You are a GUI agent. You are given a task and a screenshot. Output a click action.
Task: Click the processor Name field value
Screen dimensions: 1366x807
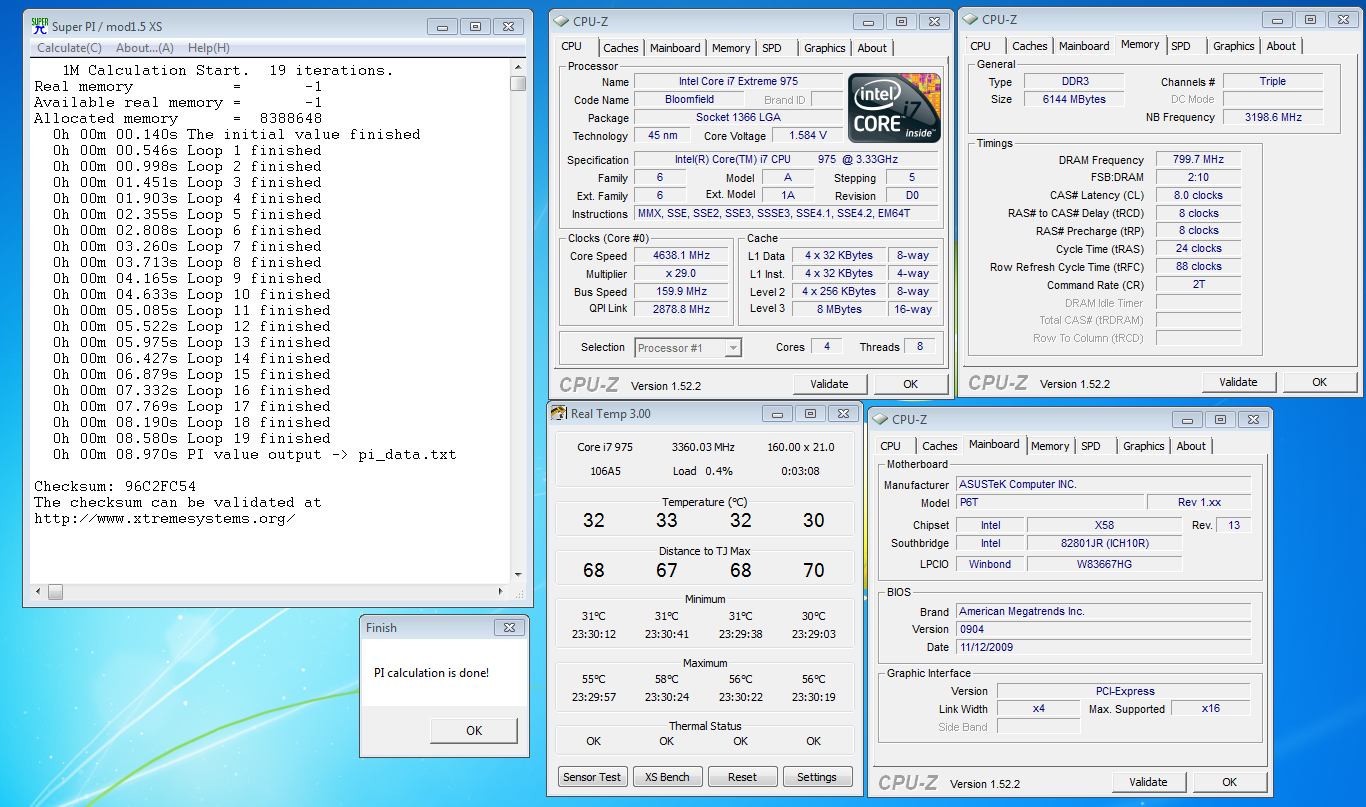point(739,82)
